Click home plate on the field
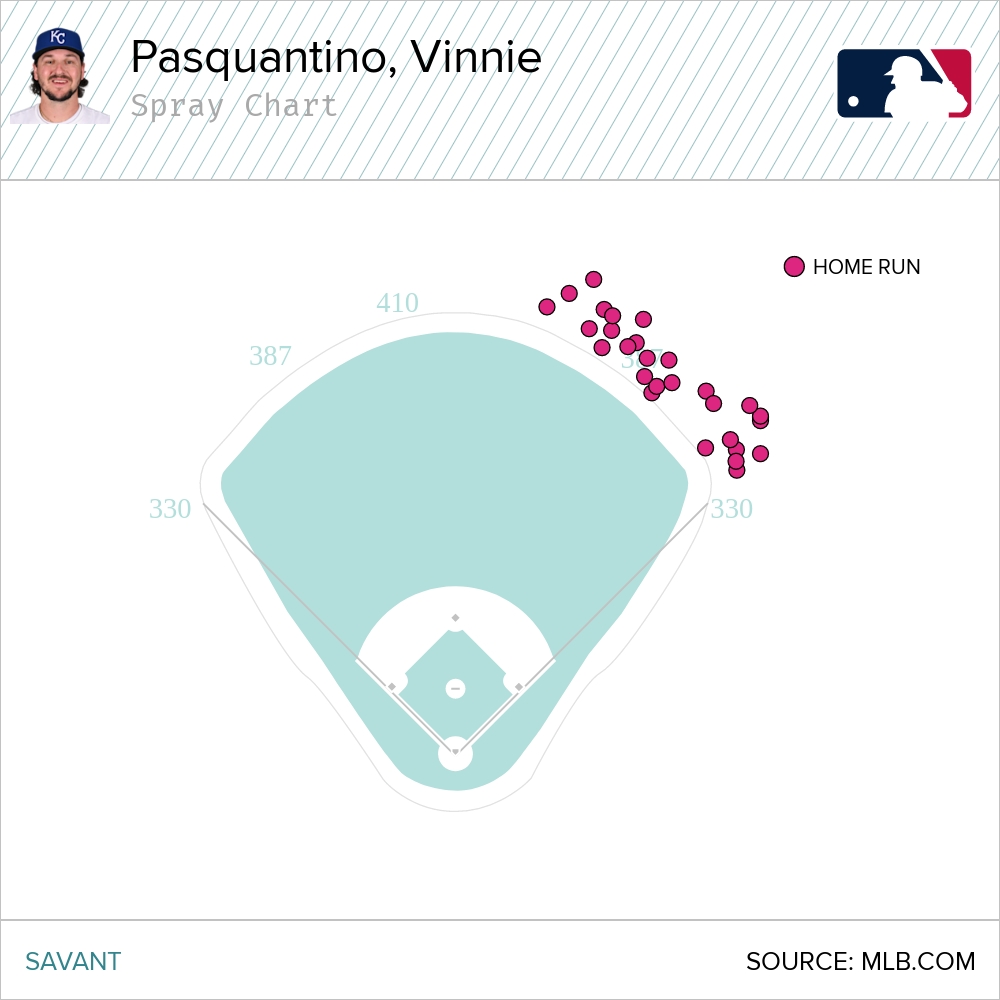This screenshot has width=1000, height=1000. tap(455, 751)
